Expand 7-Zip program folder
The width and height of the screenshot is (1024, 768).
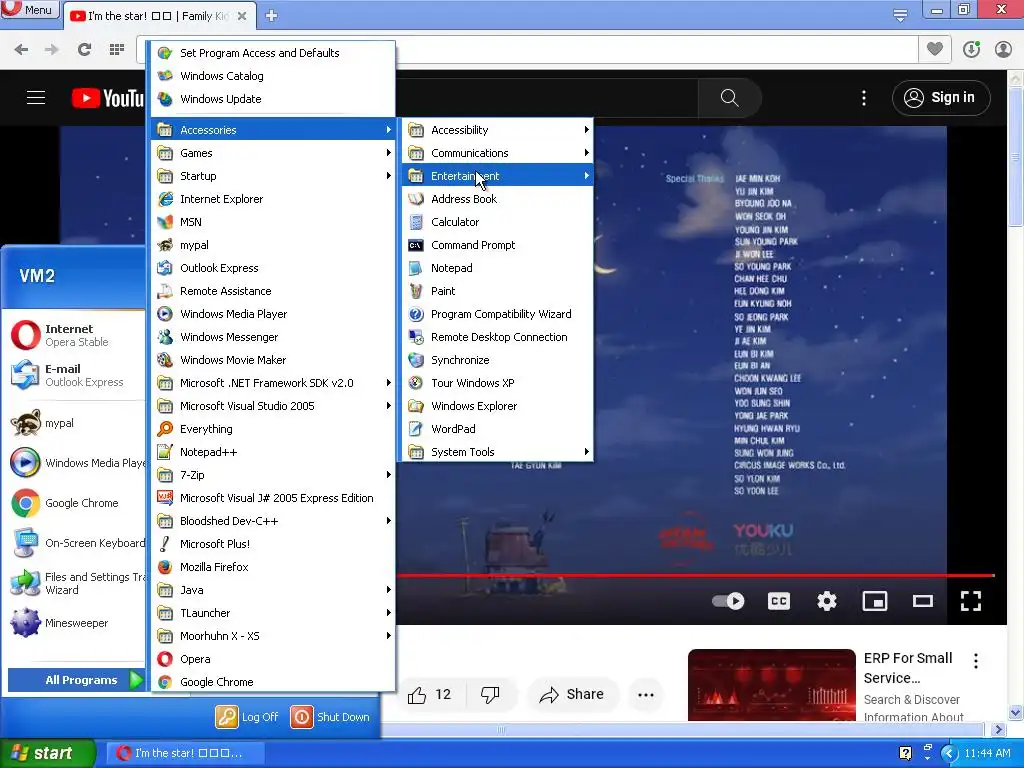(x=273, y=475)
